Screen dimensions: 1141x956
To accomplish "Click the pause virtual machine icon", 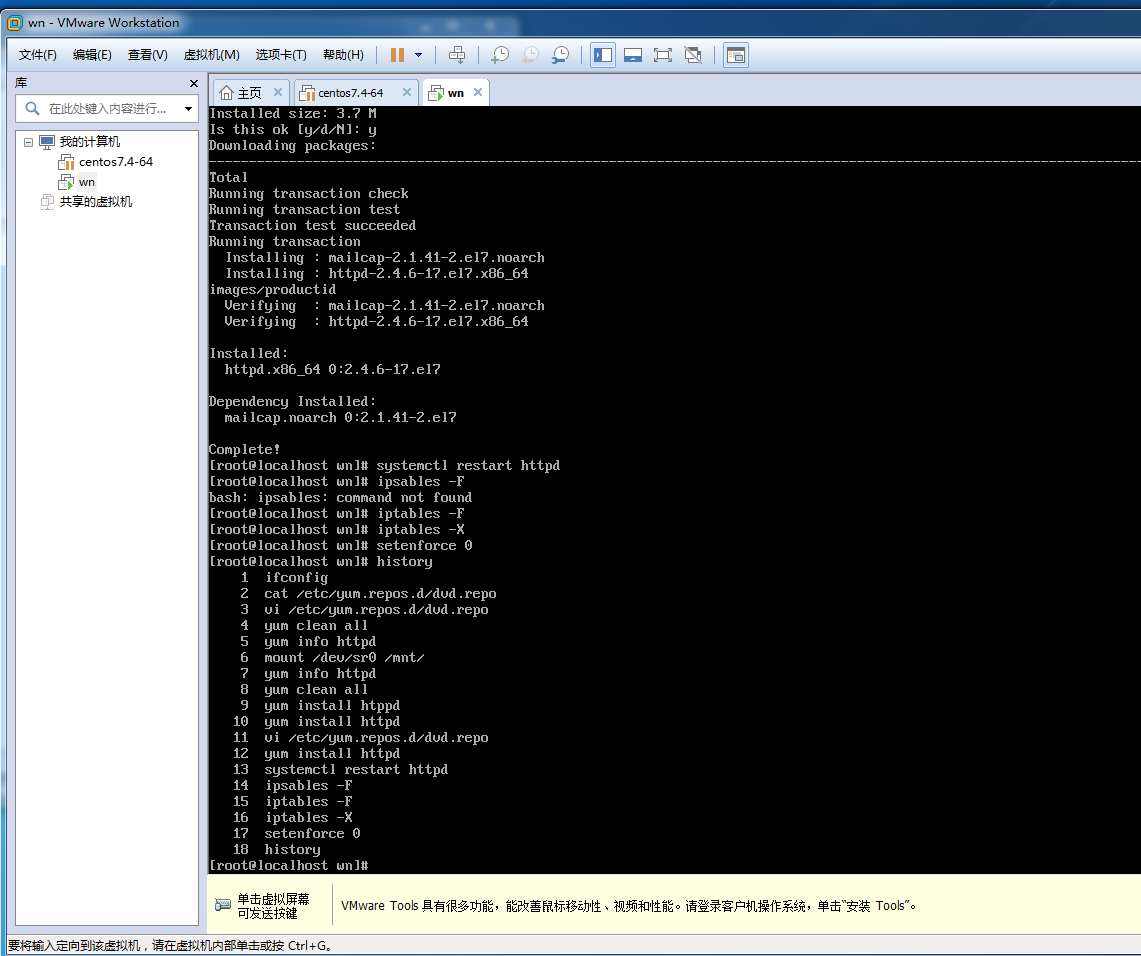I will [x=398, y=55].
